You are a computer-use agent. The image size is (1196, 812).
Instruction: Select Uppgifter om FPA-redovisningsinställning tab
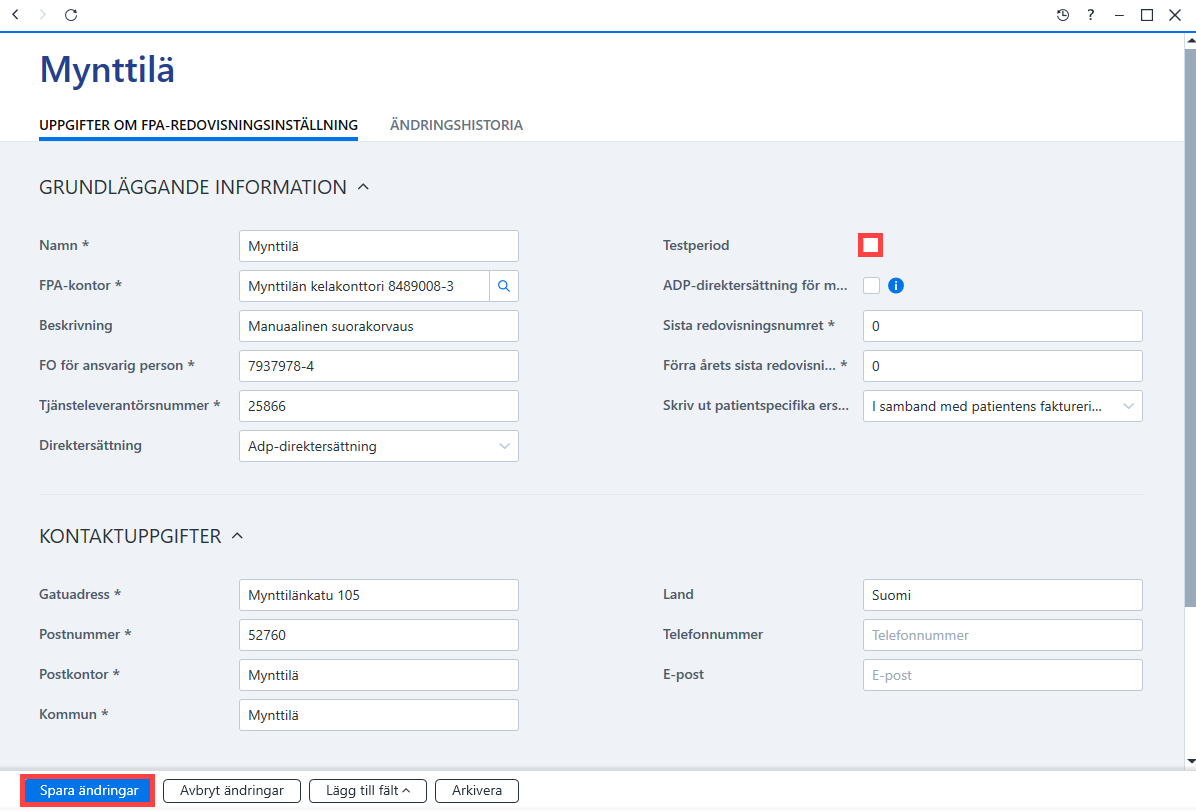[x=198, y=125]
